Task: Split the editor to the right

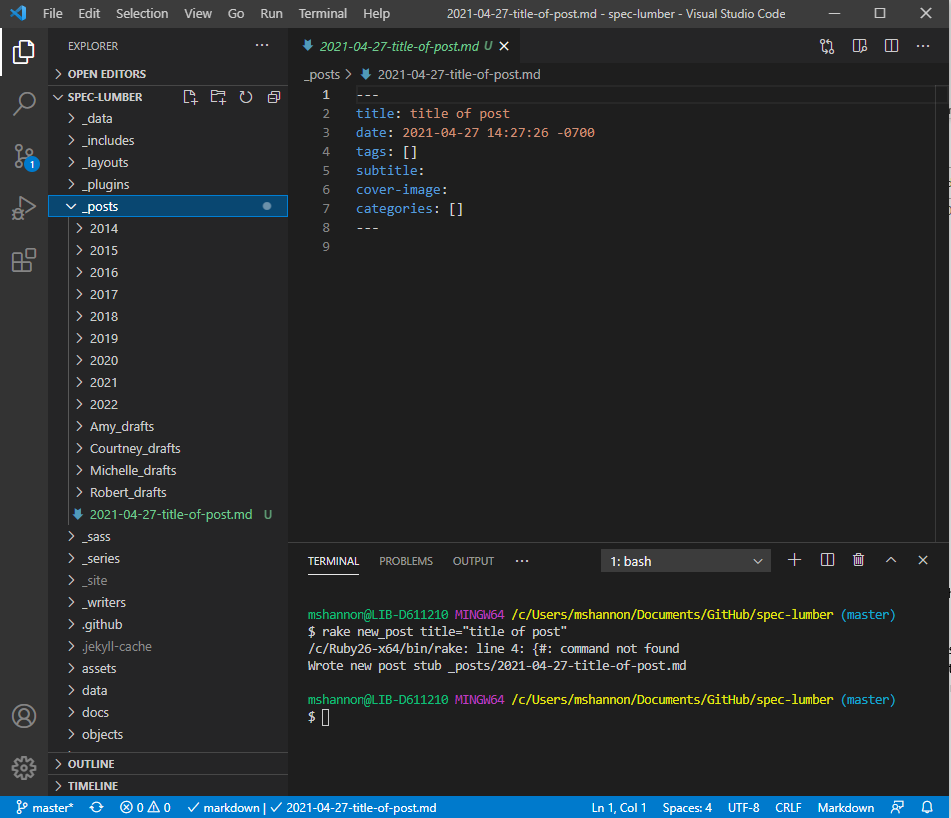Action: [891, 46]
